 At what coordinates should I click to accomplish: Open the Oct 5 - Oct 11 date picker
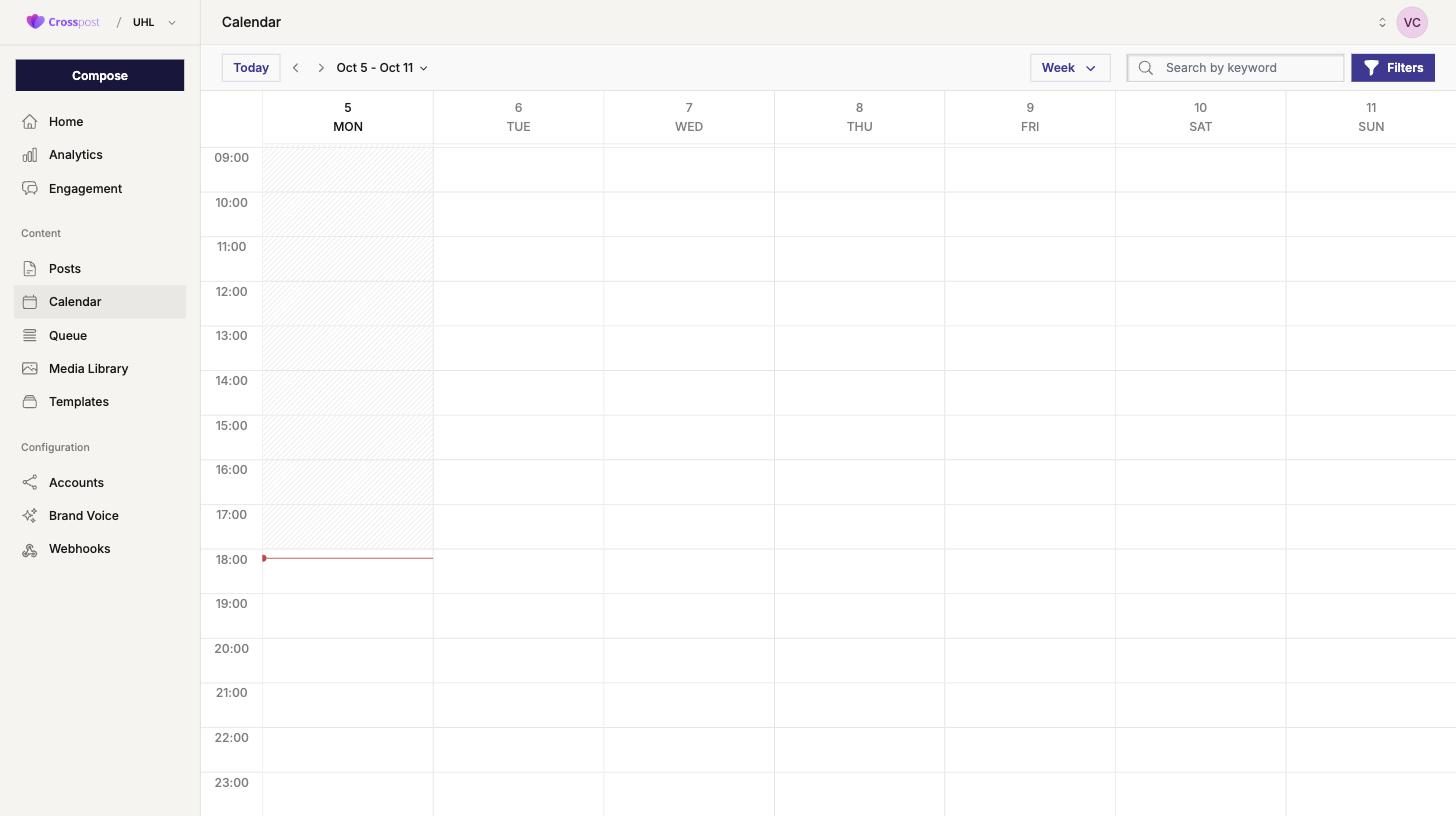tap(382, 68)
